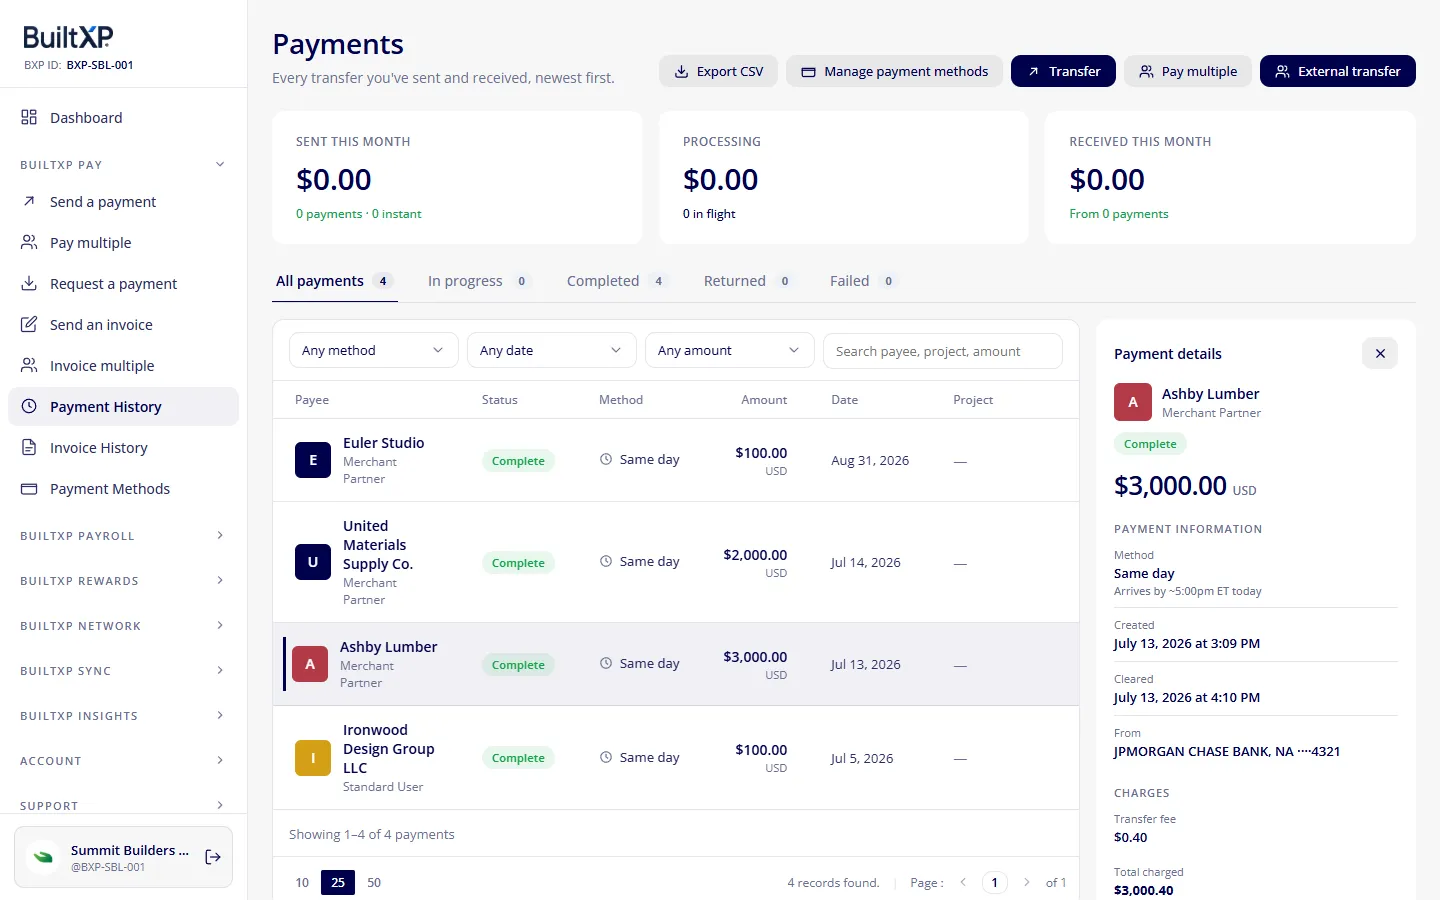The image size is (1440, 900).
Task: Open the Any amount dropdown
Action: [729, 350]
